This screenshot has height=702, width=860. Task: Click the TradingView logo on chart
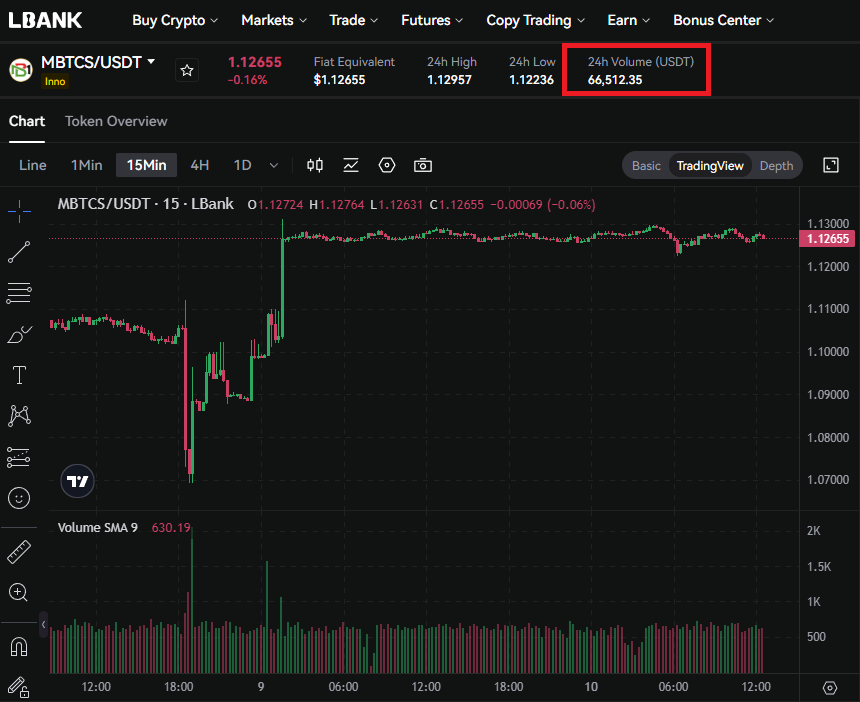[x=77, y=481]
